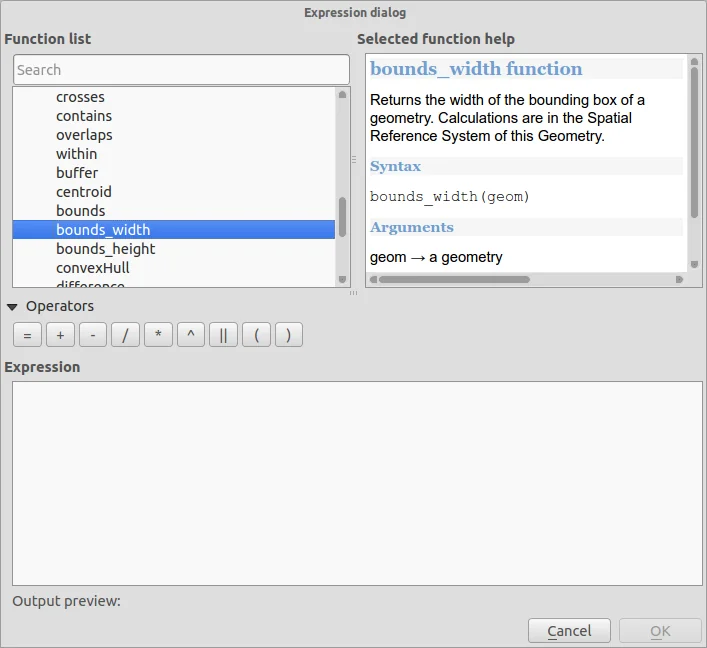
Task: Add the division slash operator
Action: (x=125, y=335)
